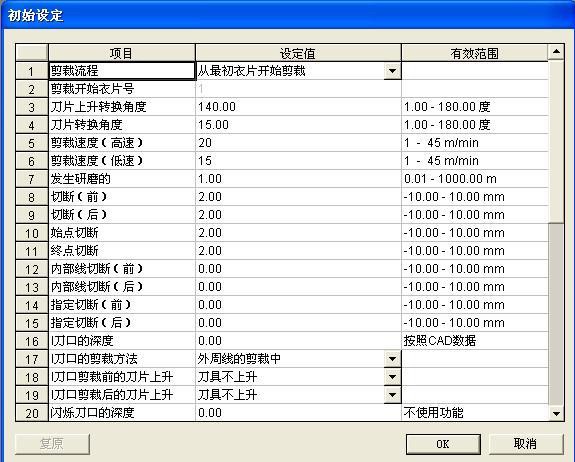
Task: Click the 复原 restore button
Action: (x=52, y=444)
